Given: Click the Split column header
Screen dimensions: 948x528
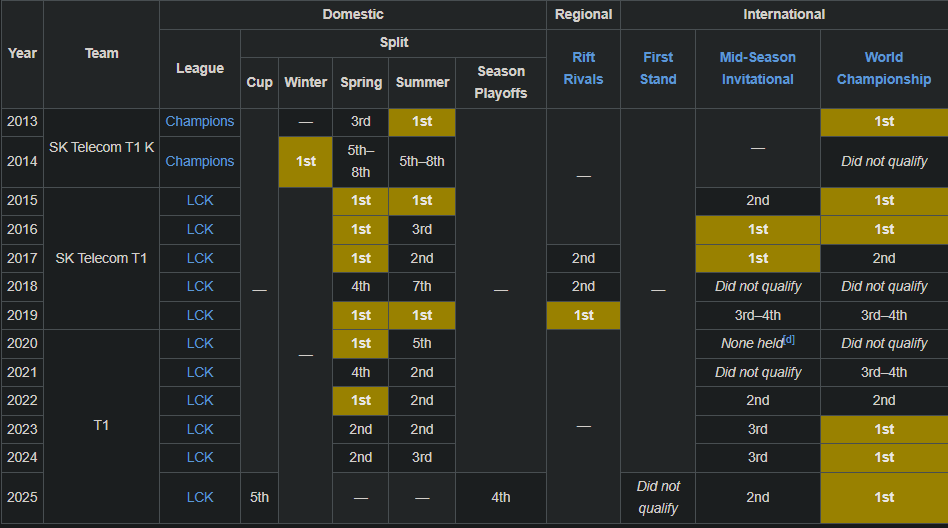Looking at the screenshot, I should [x=394, y=43].
